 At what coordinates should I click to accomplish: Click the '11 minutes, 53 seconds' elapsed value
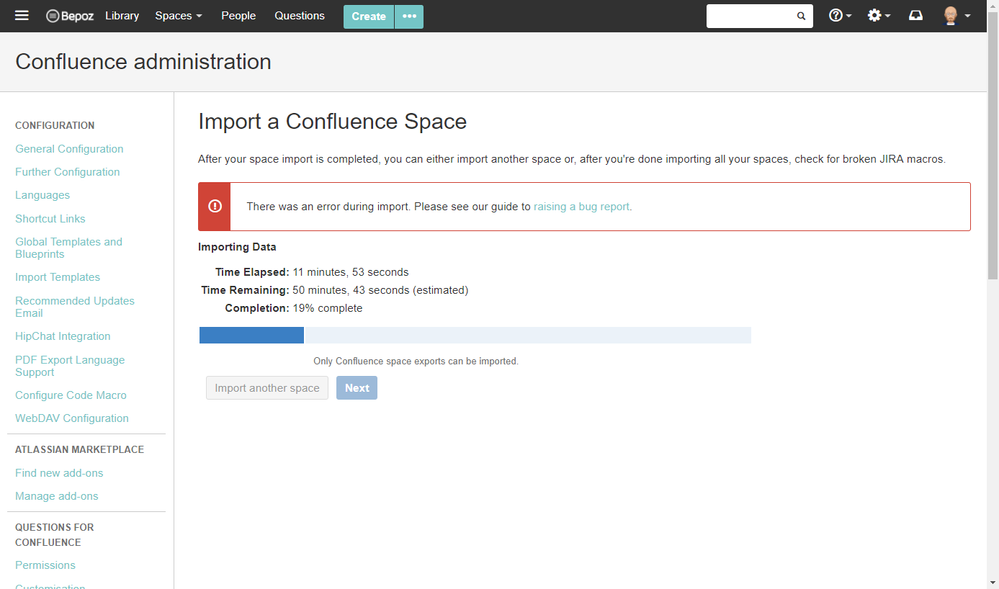[351, 272]
